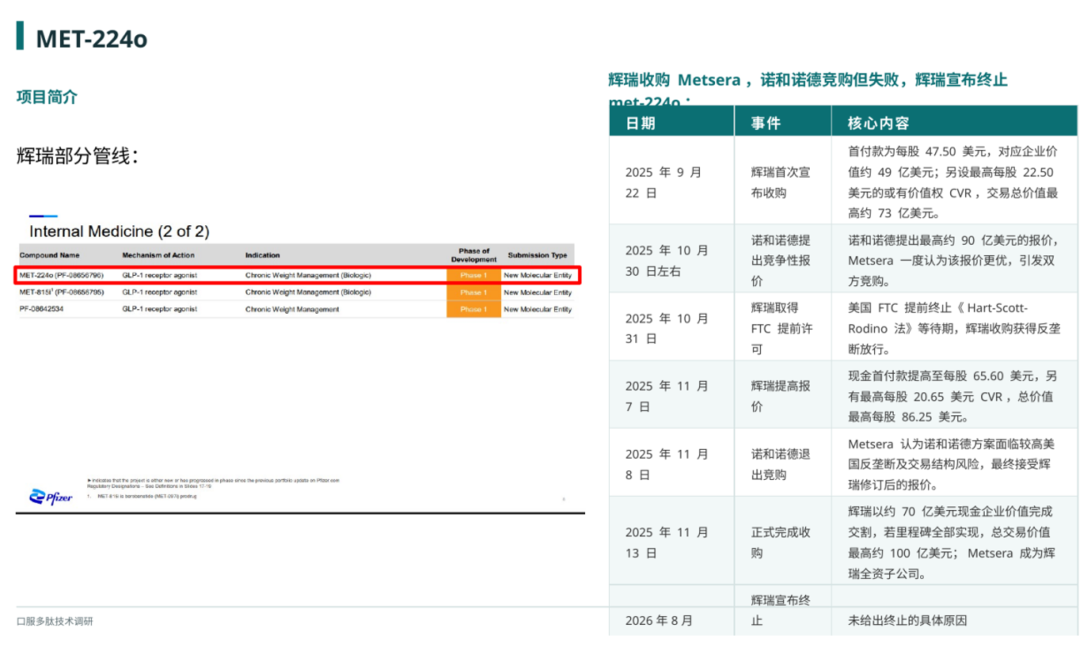Select the heading "辉瑞收购 Metsera,诺和诺德竞购但失败"
1080x650 pixels.
point(753,81)
